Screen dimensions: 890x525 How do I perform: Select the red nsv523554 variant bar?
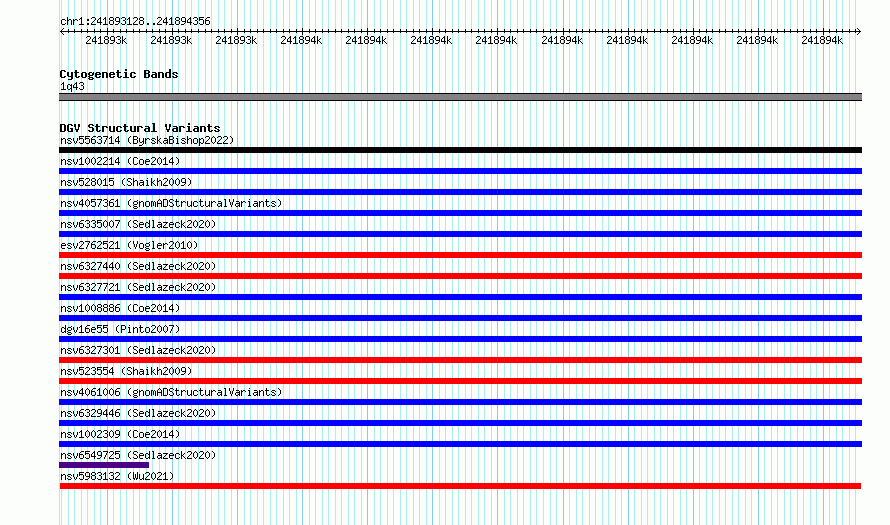pyautogui.click(x=460, y=381)
